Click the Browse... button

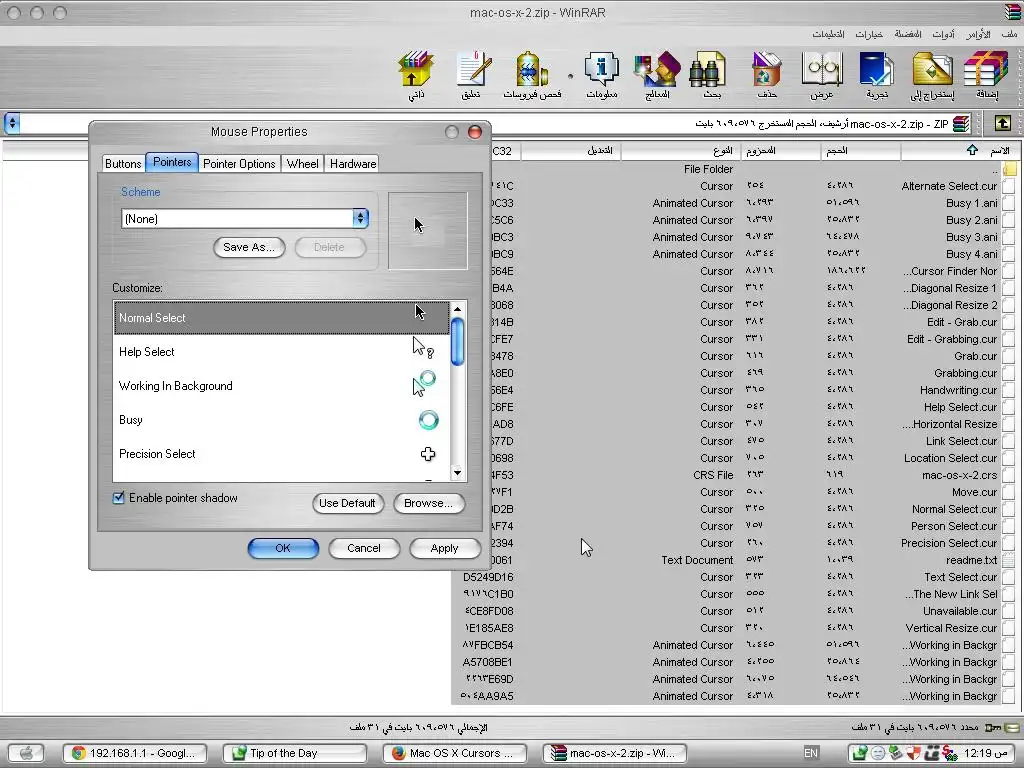click(428, 504)
